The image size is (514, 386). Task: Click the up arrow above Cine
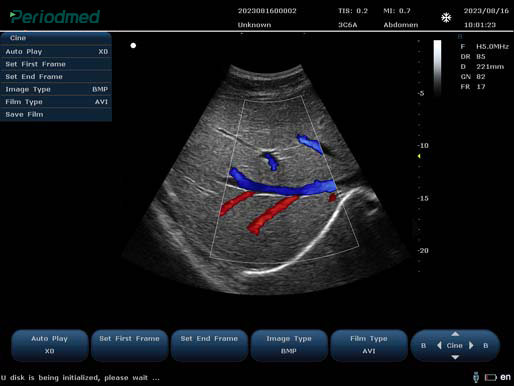click(455, 334)
